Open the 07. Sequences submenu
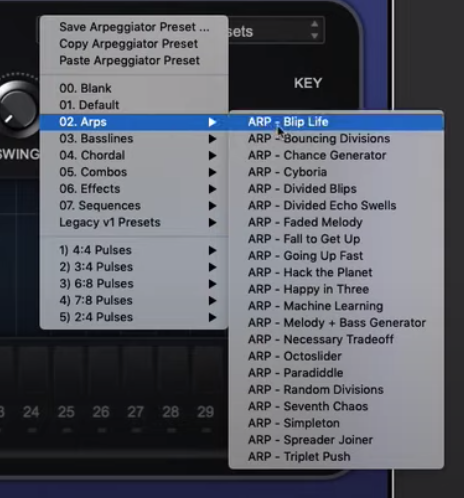The height and width of the screenshot is (498, 464). 134,206
